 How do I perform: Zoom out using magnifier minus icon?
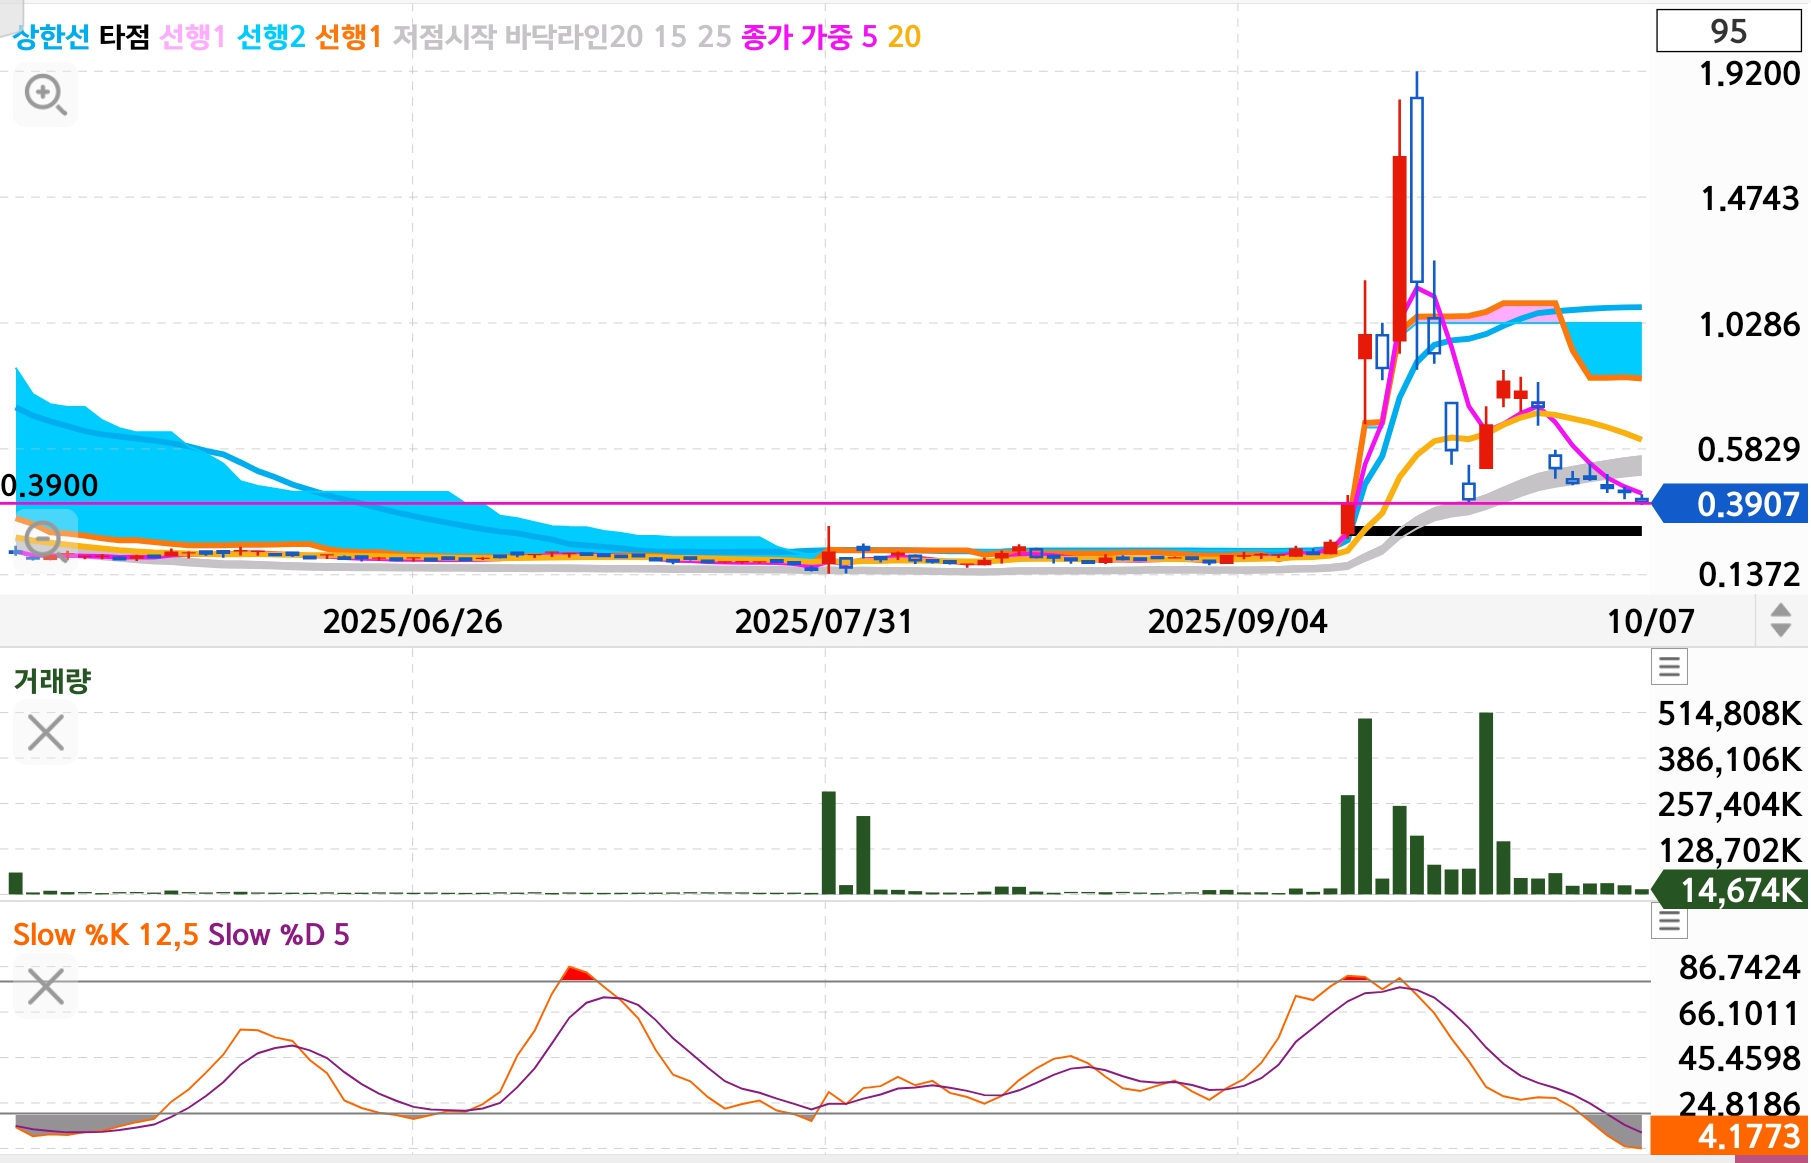(45, 541)
